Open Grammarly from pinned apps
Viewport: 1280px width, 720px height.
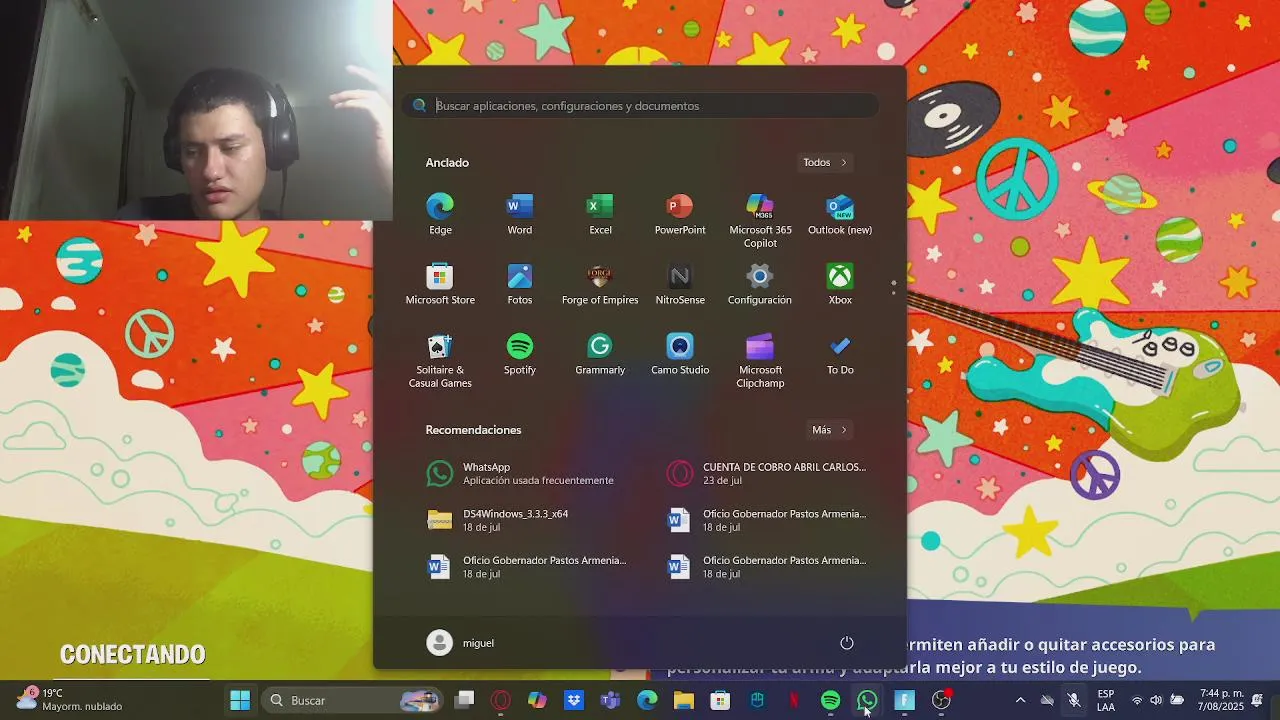point(600,355)
